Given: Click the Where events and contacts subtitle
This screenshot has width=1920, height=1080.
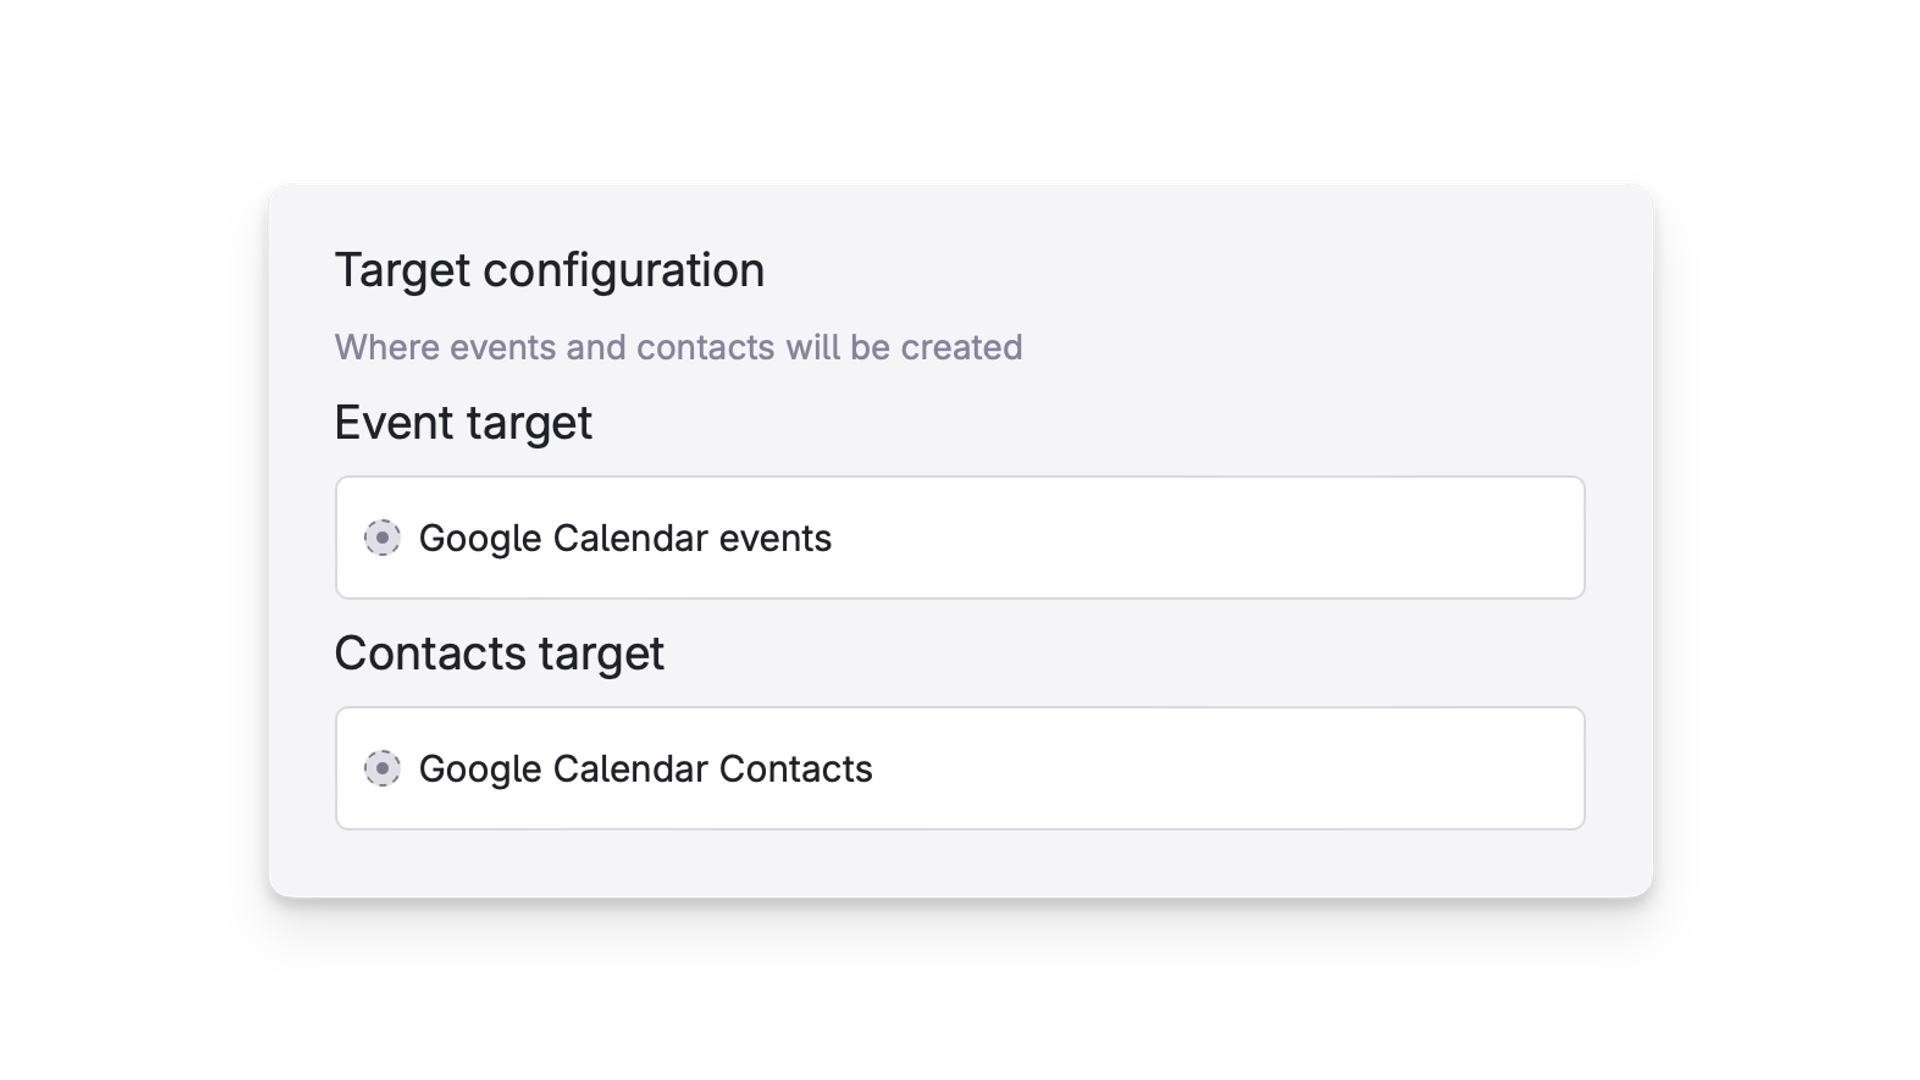Looking at the screenshot, I should (678, 347).
